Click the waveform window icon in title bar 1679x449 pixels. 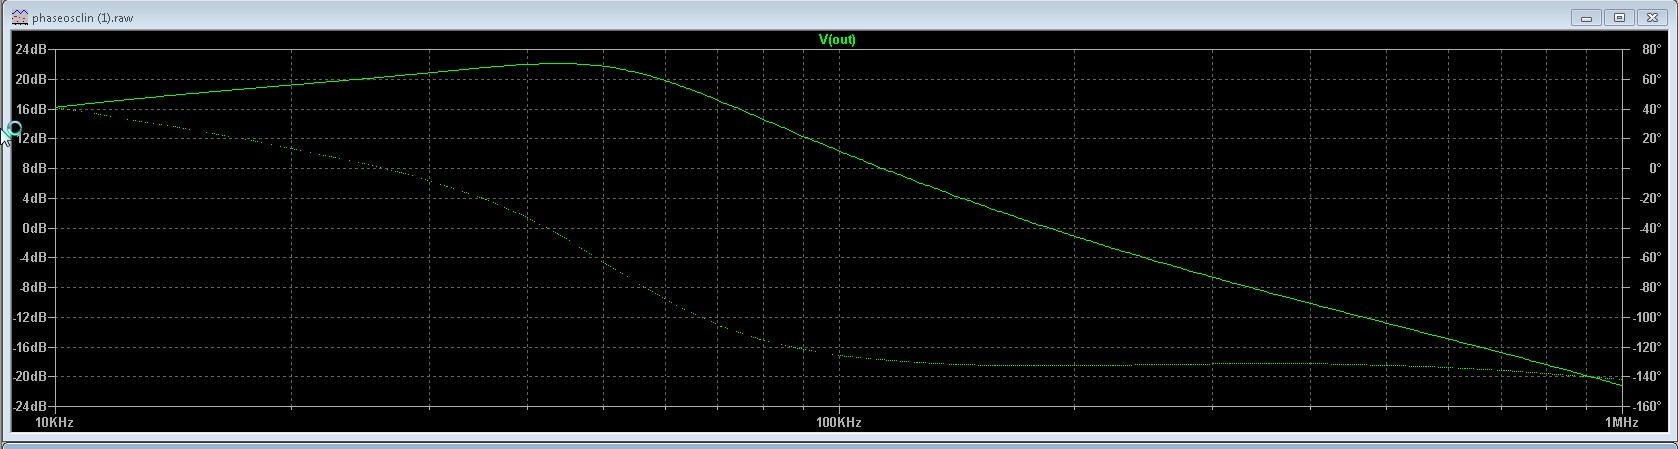tap(20, 17)
